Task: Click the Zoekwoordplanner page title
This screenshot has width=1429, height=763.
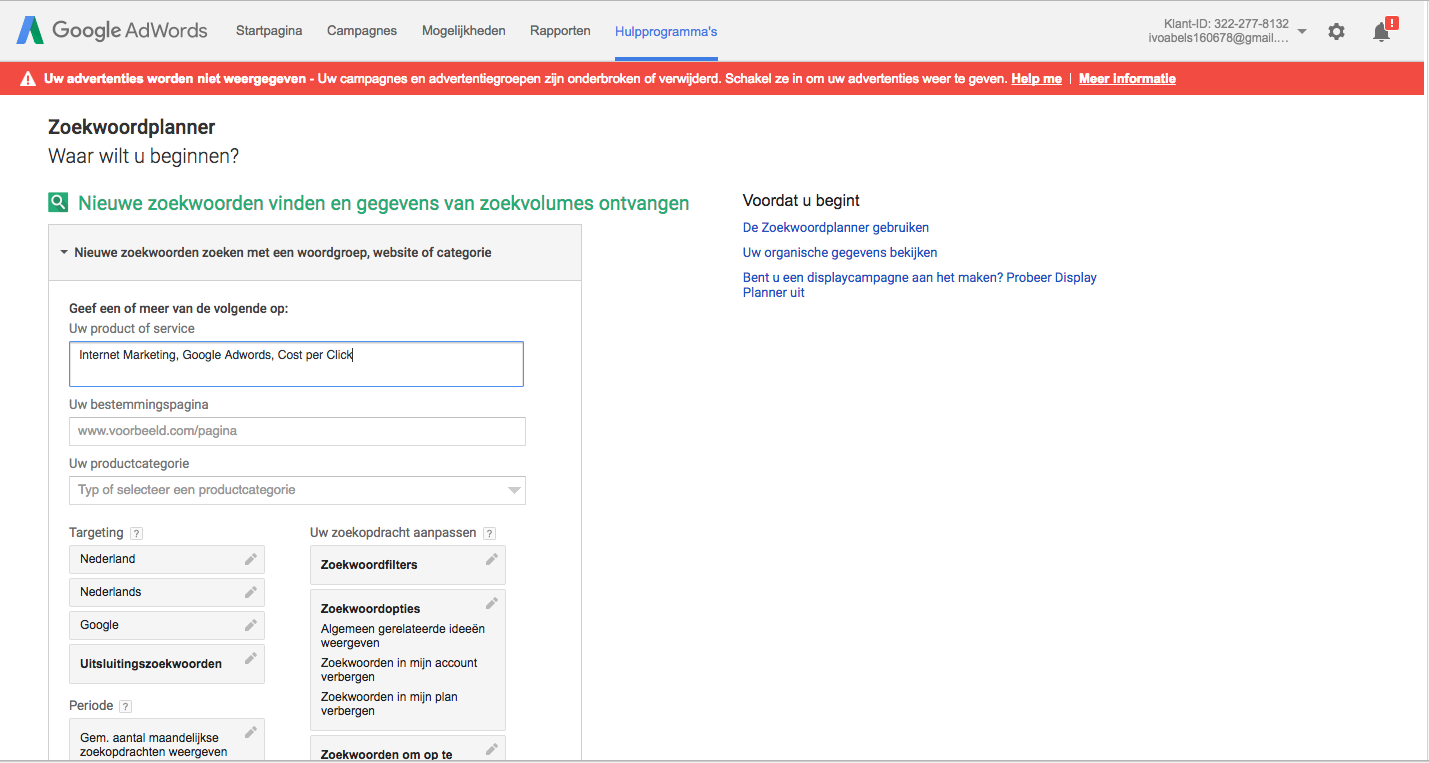Action: [132, 127]
